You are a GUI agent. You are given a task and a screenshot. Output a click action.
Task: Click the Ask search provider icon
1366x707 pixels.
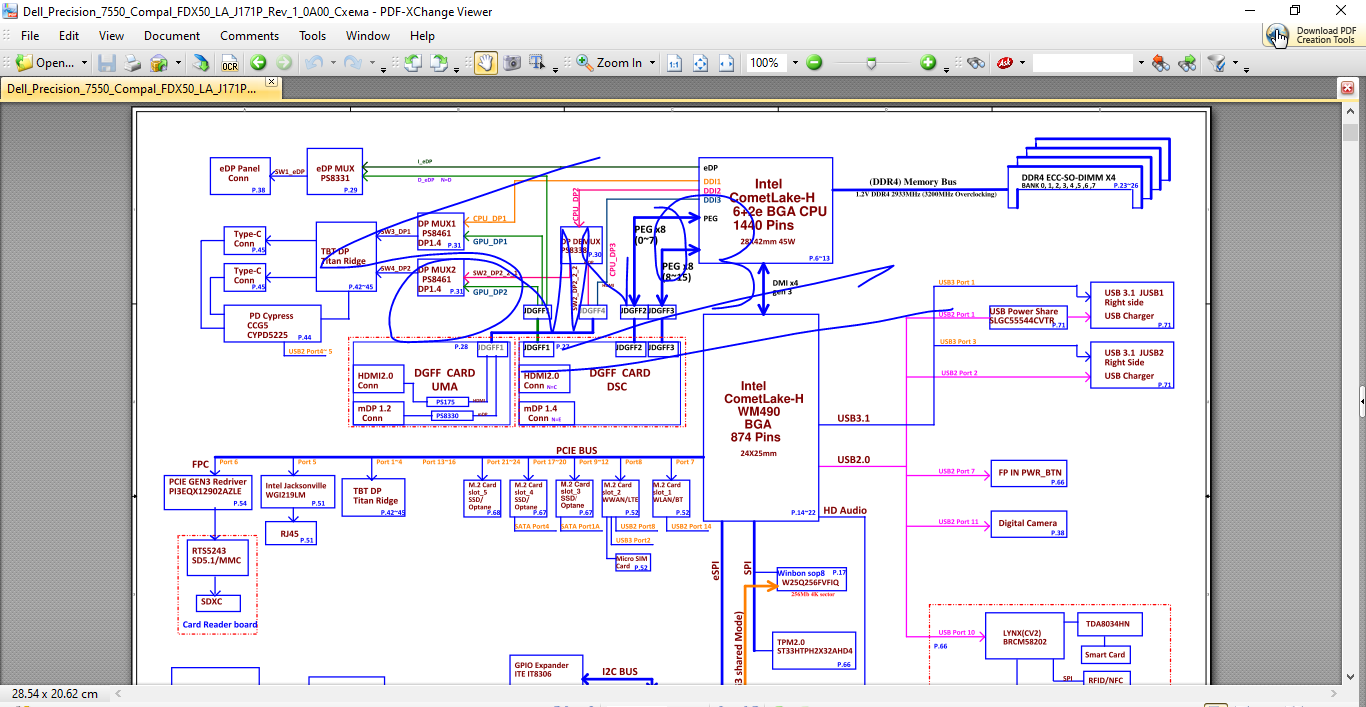(x=1003, y=62)
